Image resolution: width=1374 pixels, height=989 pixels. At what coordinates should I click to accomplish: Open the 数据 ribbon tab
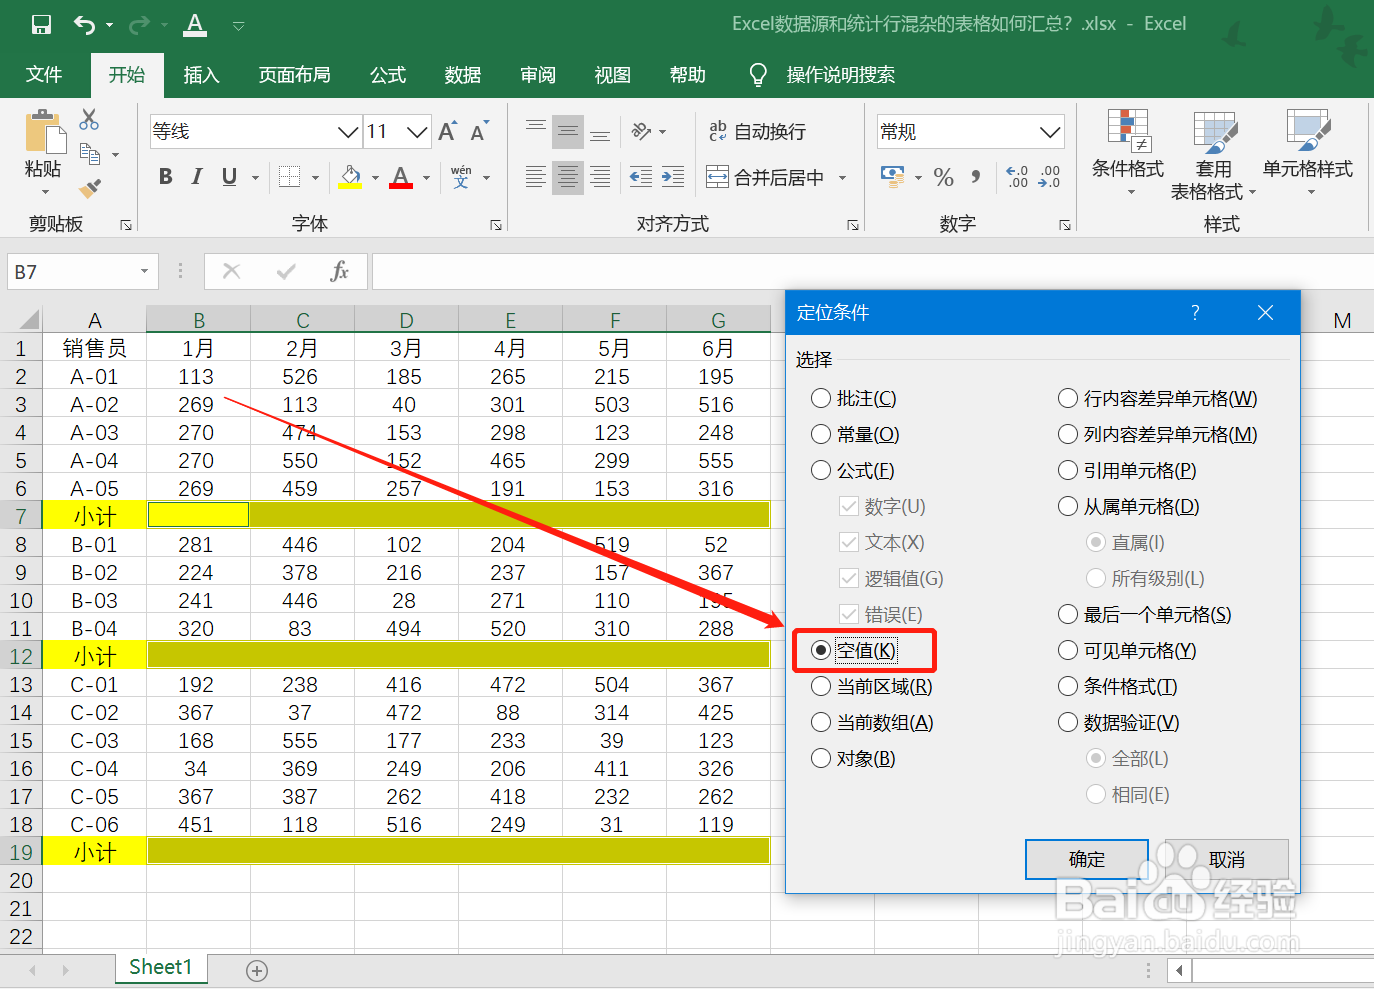[x=462, y=74]
